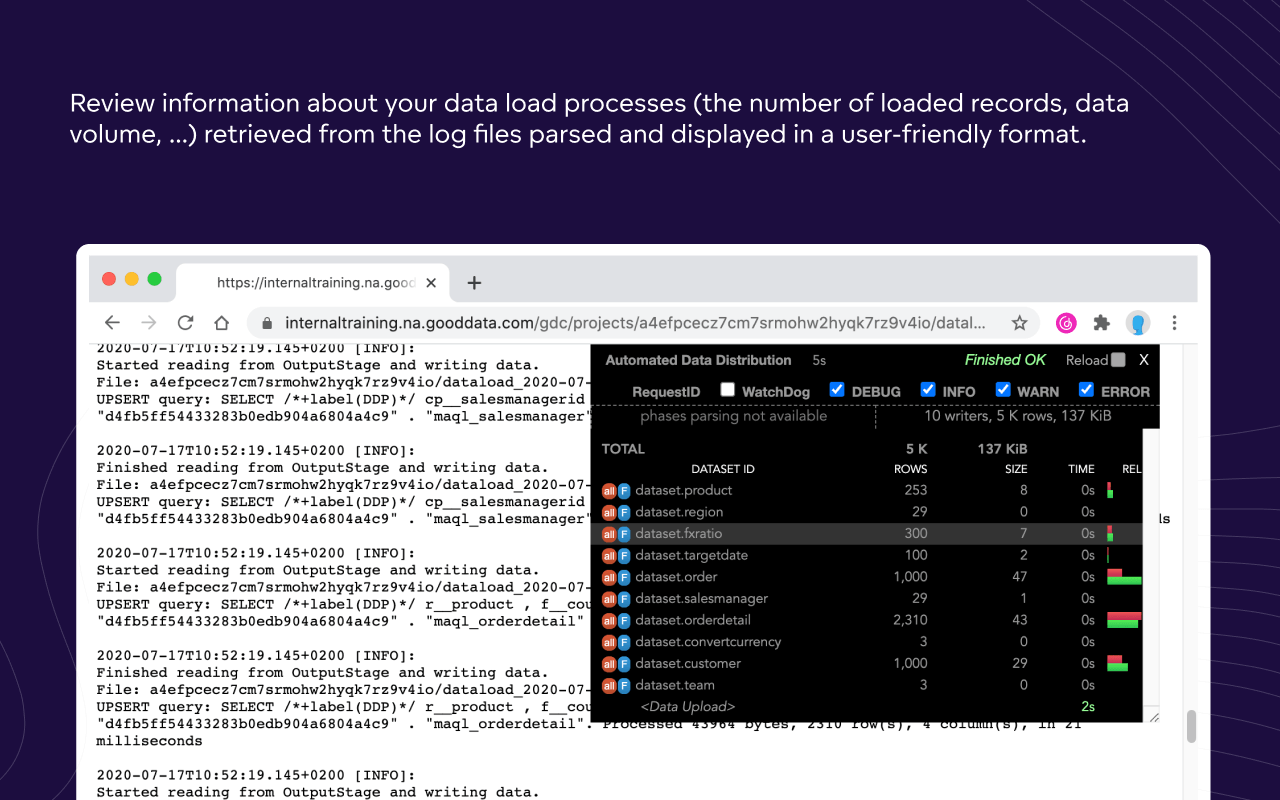Disable the DEBUG log filter
The height and width of the screenshot is (800, 1280).
point(837,389)
